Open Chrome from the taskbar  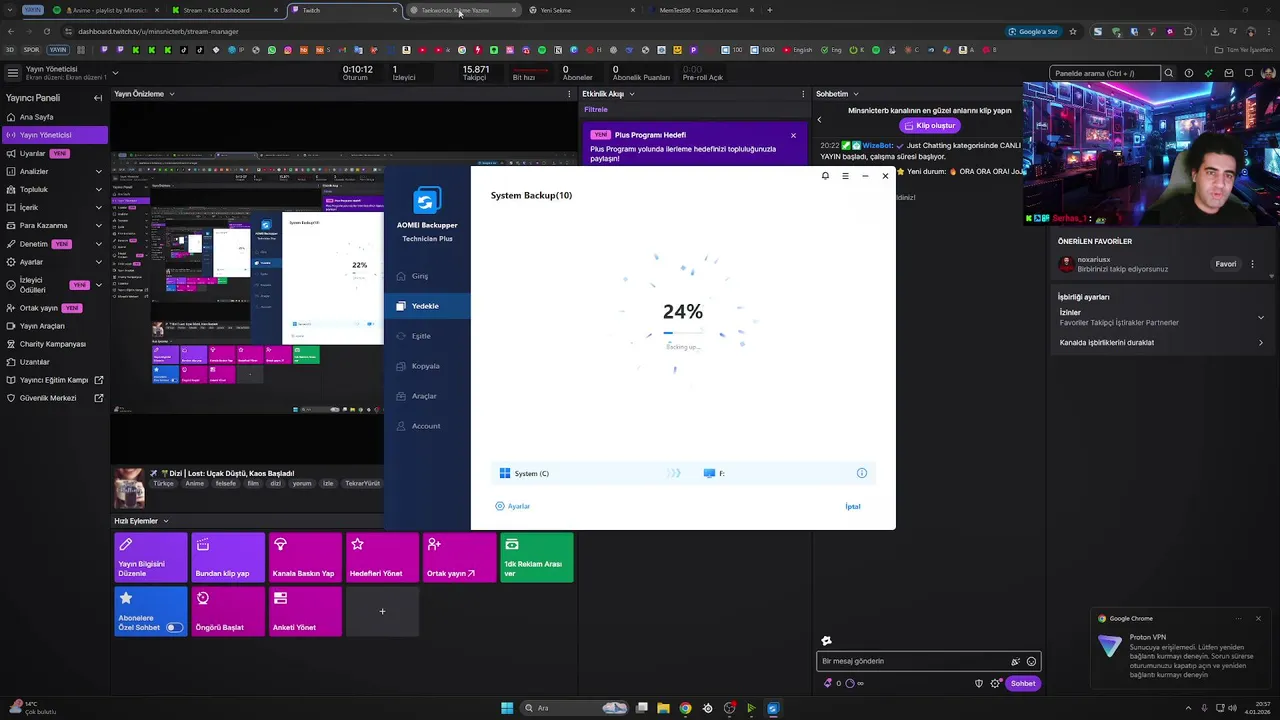click(685, 708)
